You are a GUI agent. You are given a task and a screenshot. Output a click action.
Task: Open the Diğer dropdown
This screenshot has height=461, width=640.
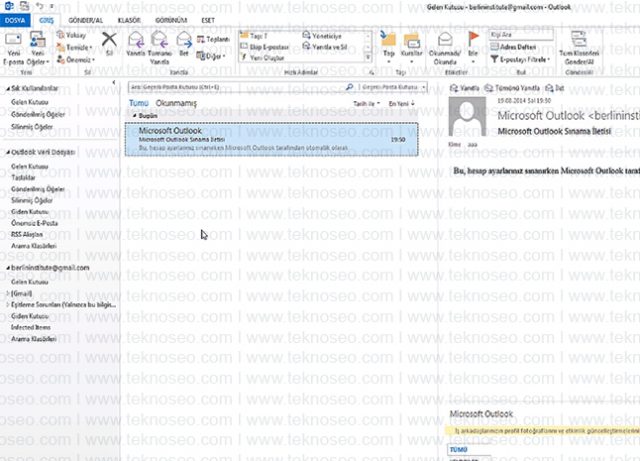point(211,56)
